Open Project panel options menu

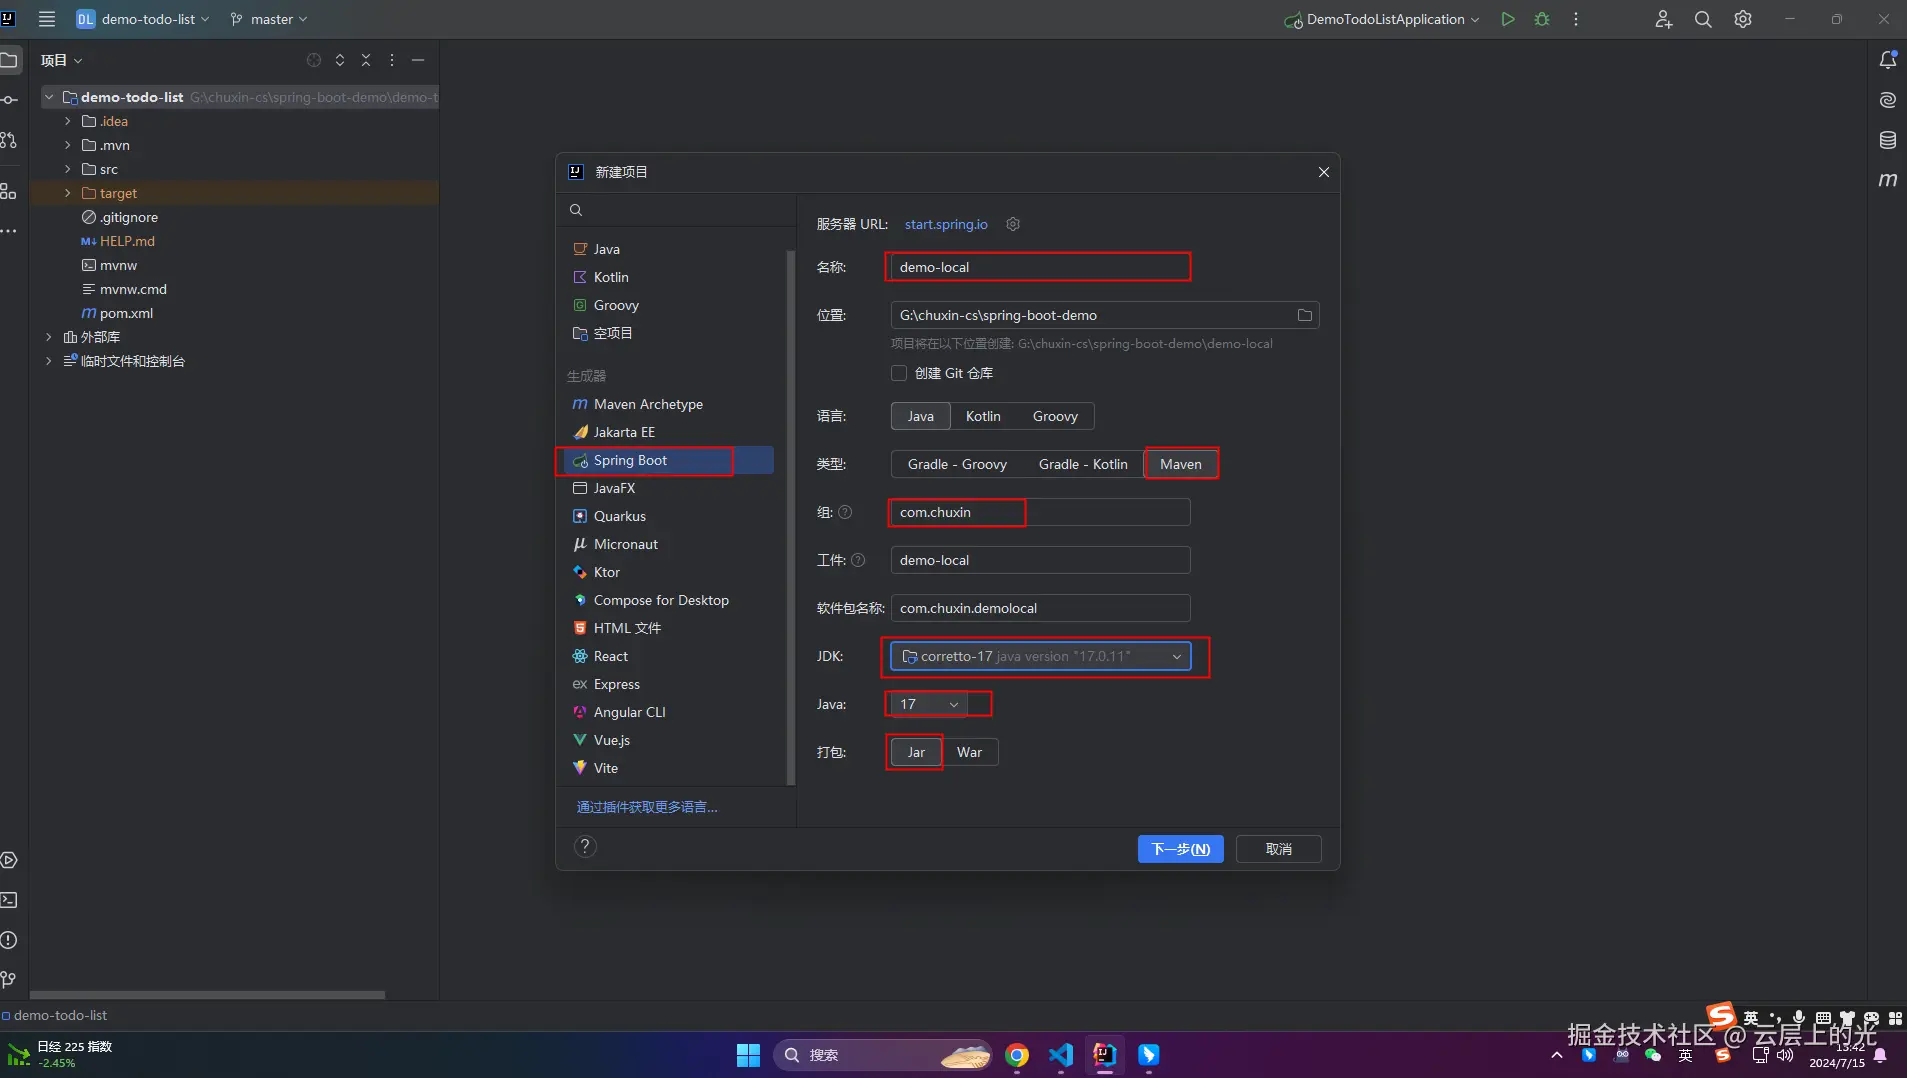click(x=392, y=60)
